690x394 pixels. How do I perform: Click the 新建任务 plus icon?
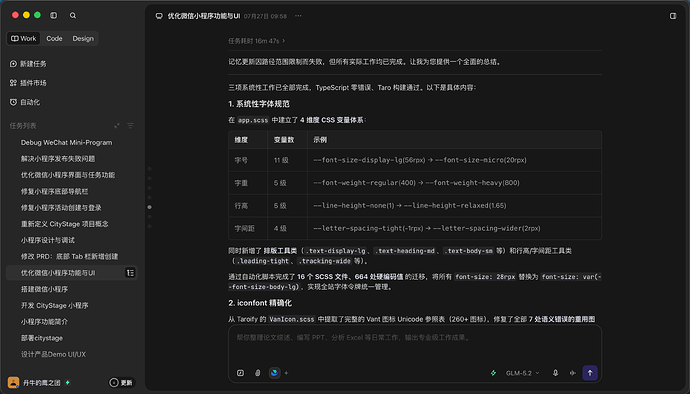13,64
